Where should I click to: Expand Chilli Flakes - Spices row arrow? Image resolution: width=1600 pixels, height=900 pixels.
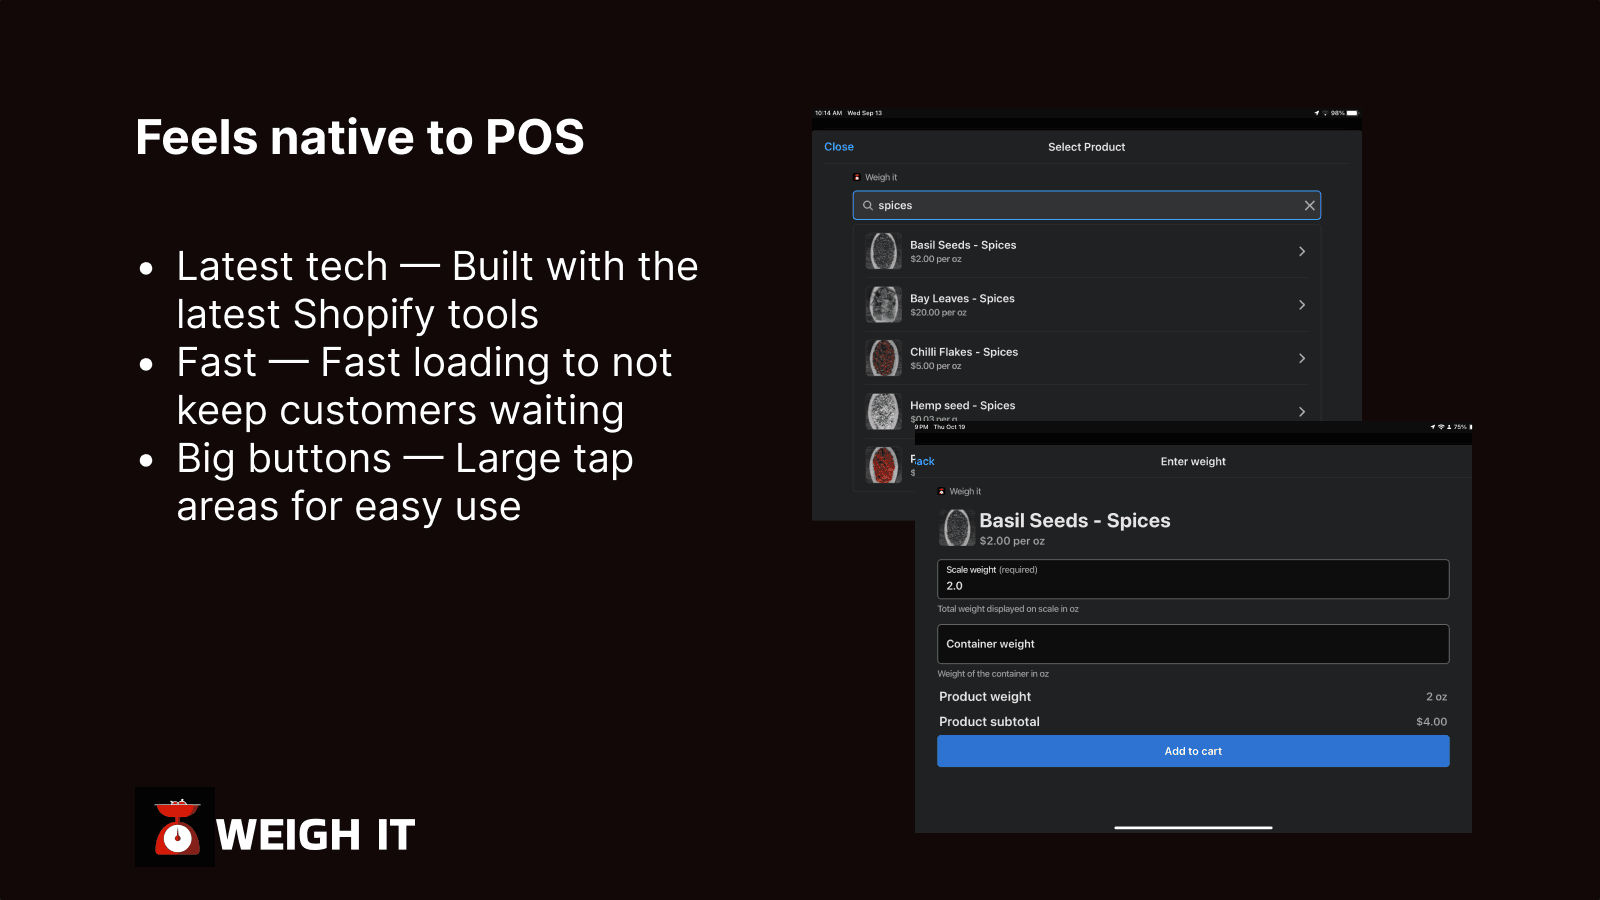pos(1301,358)
